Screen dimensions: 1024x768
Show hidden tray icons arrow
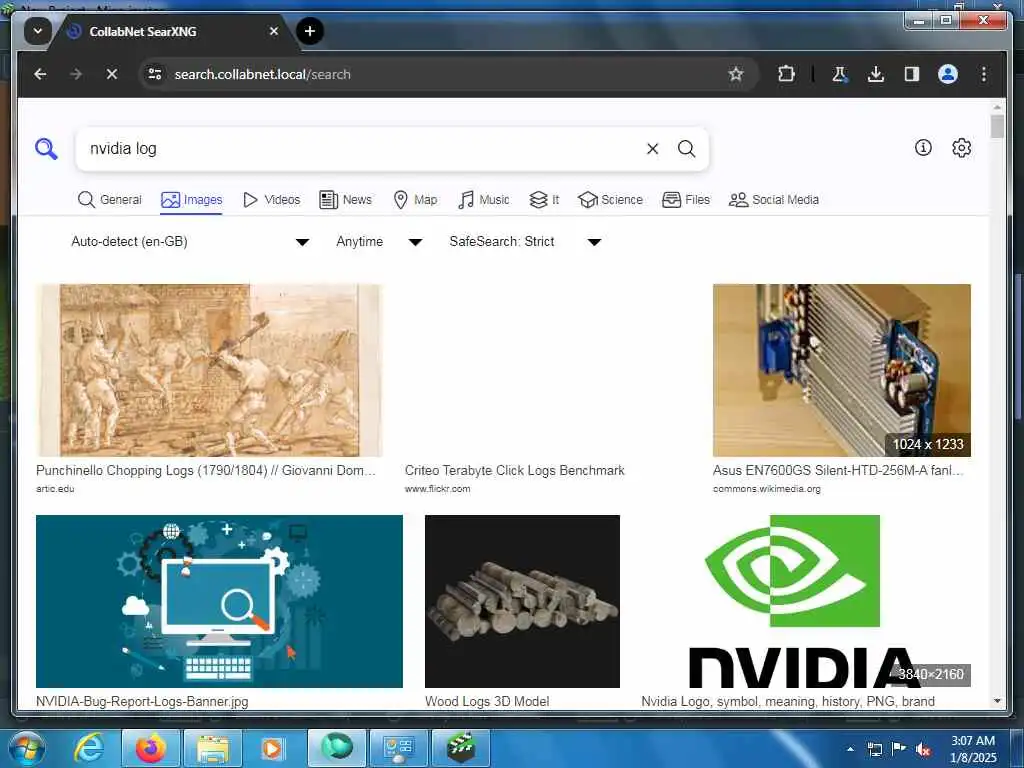point(850,749)
